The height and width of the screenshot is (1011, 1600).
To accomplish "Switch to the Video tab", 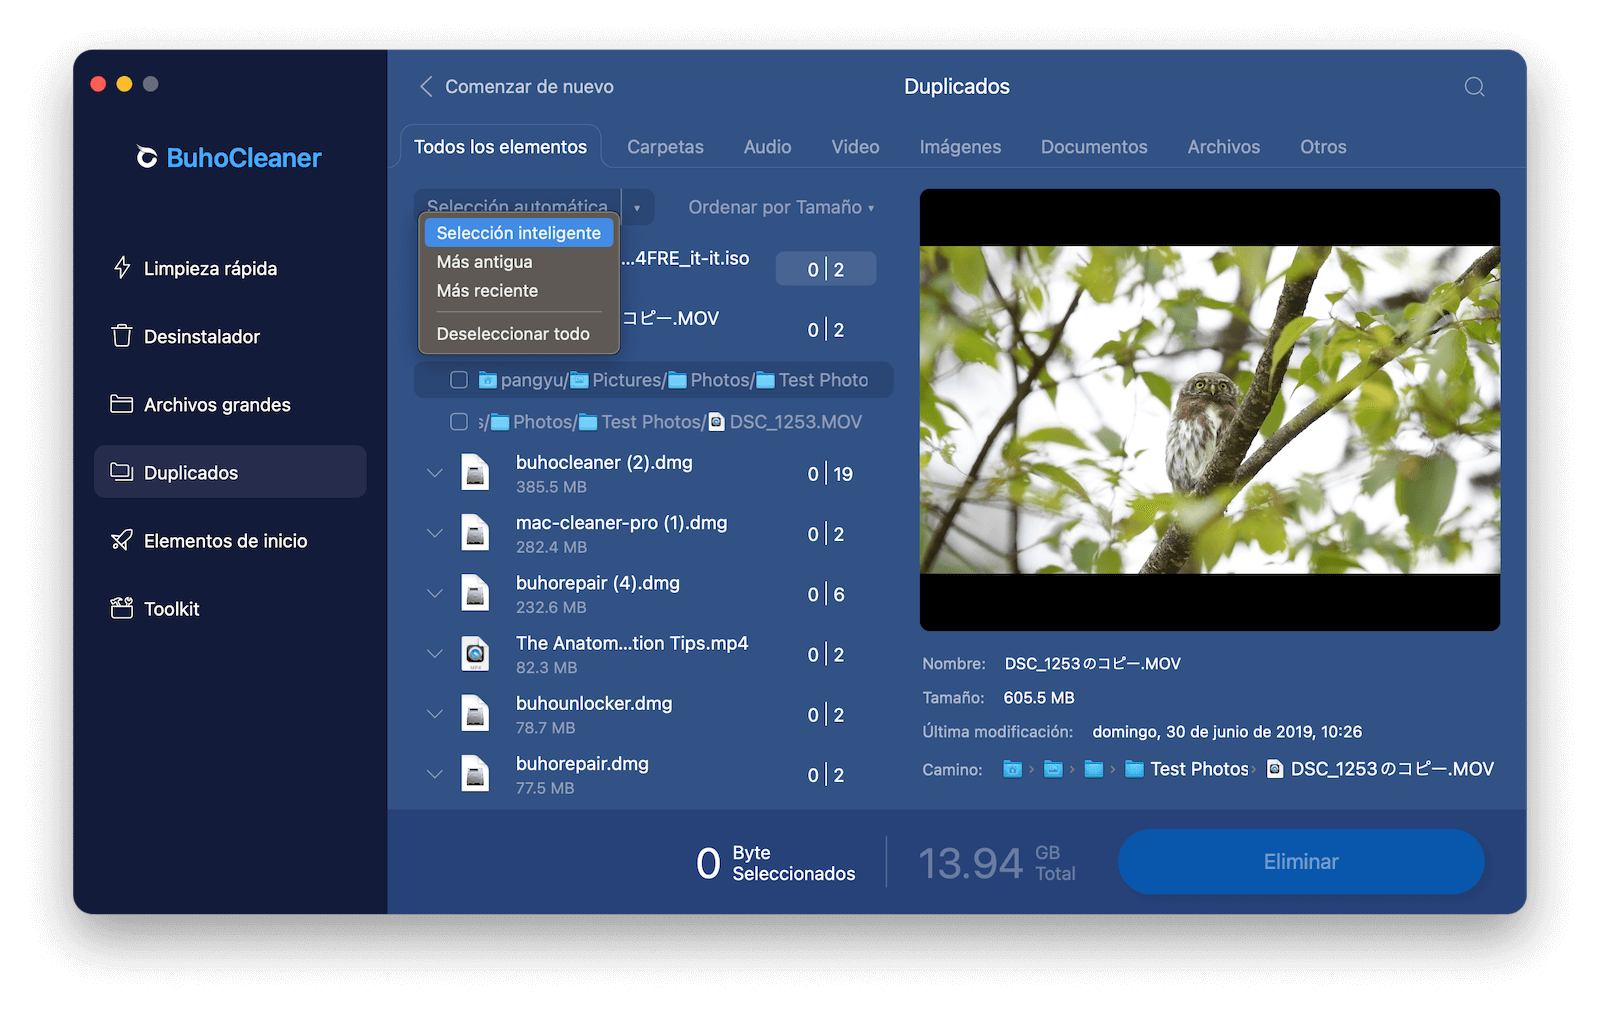I will click(855, 147).
